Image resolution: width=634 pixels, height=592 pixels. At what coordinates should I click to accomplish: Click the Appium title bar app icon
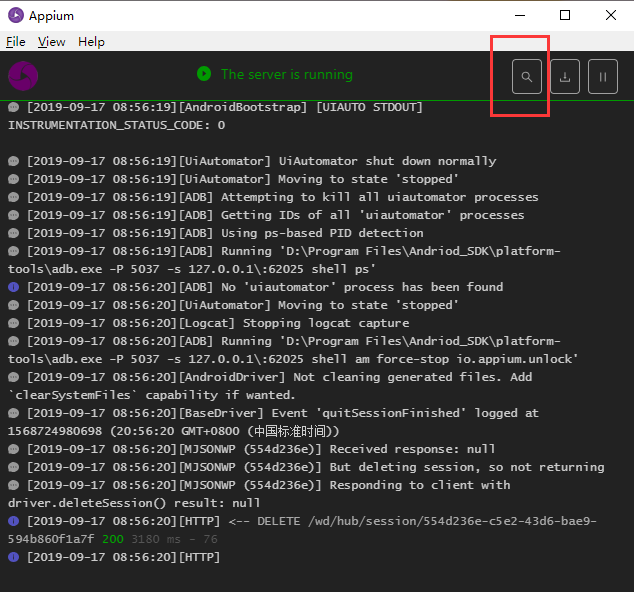click(x=16, y=15)
